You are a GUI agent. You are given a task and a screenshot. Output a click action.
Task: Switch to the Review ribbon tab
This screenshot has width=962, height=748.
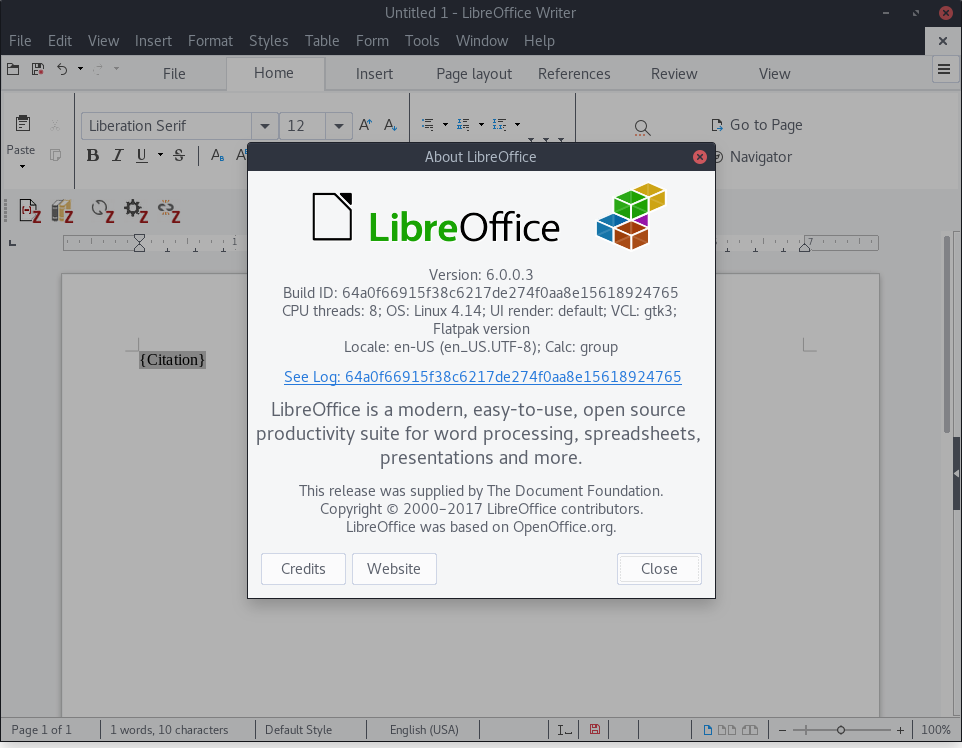(x=674, y=74)
